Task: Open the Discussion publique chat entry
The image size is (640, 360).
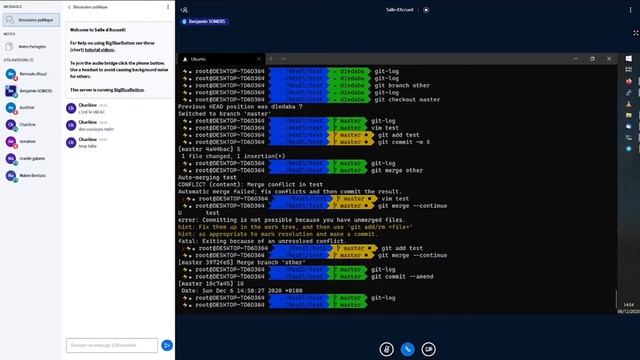Action: point(31,20)
